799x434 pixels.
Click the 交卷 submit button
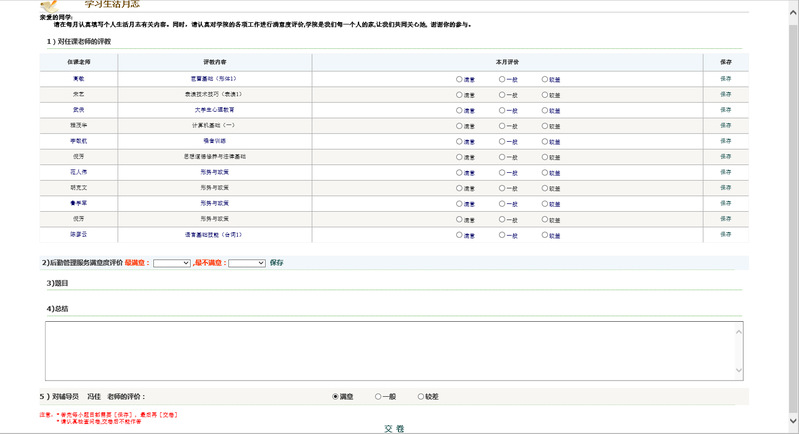pos(394,428)
